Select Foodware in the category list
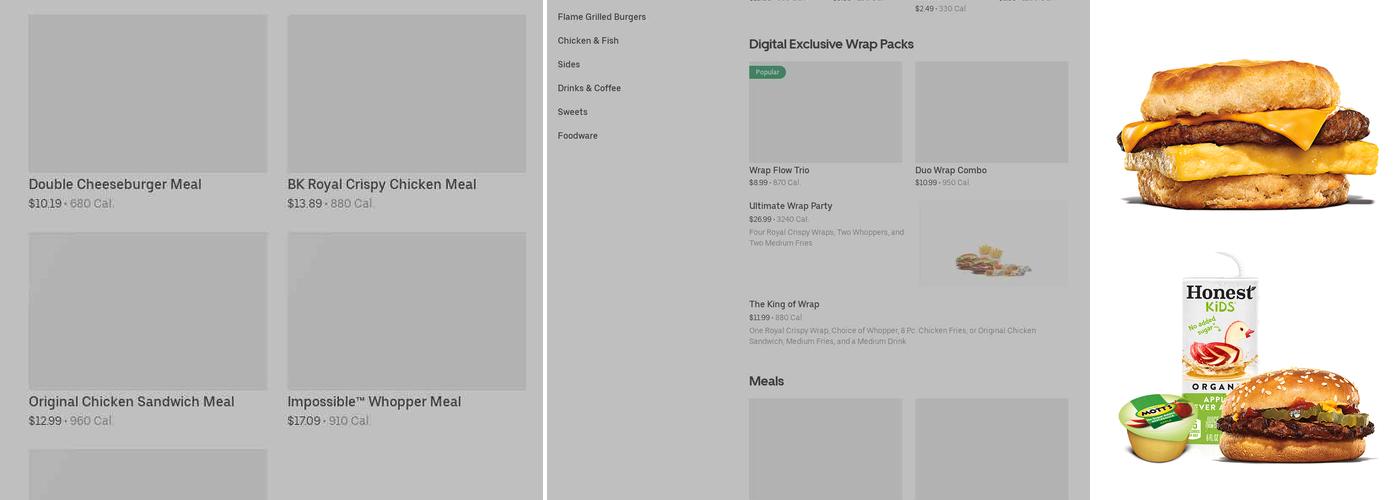This screenshot has height=500, width=1400. [577, 136]
